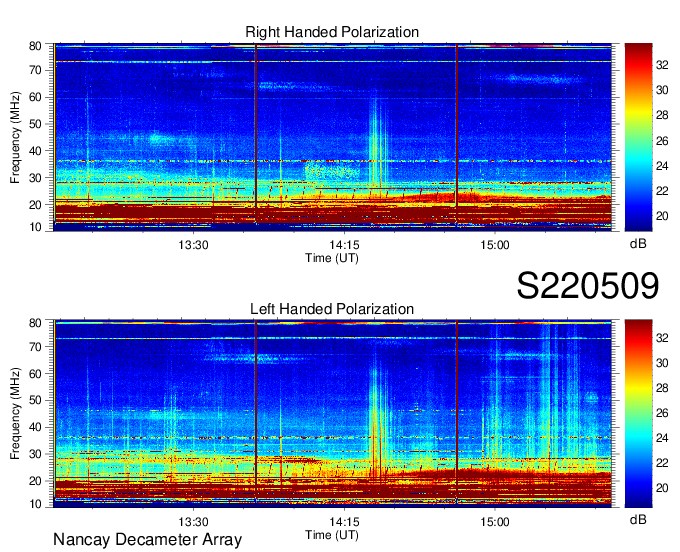Click the "20" frequency tick on the Left Handed plot
This screenshot has width=680, height=552.
tap(36, 481)
